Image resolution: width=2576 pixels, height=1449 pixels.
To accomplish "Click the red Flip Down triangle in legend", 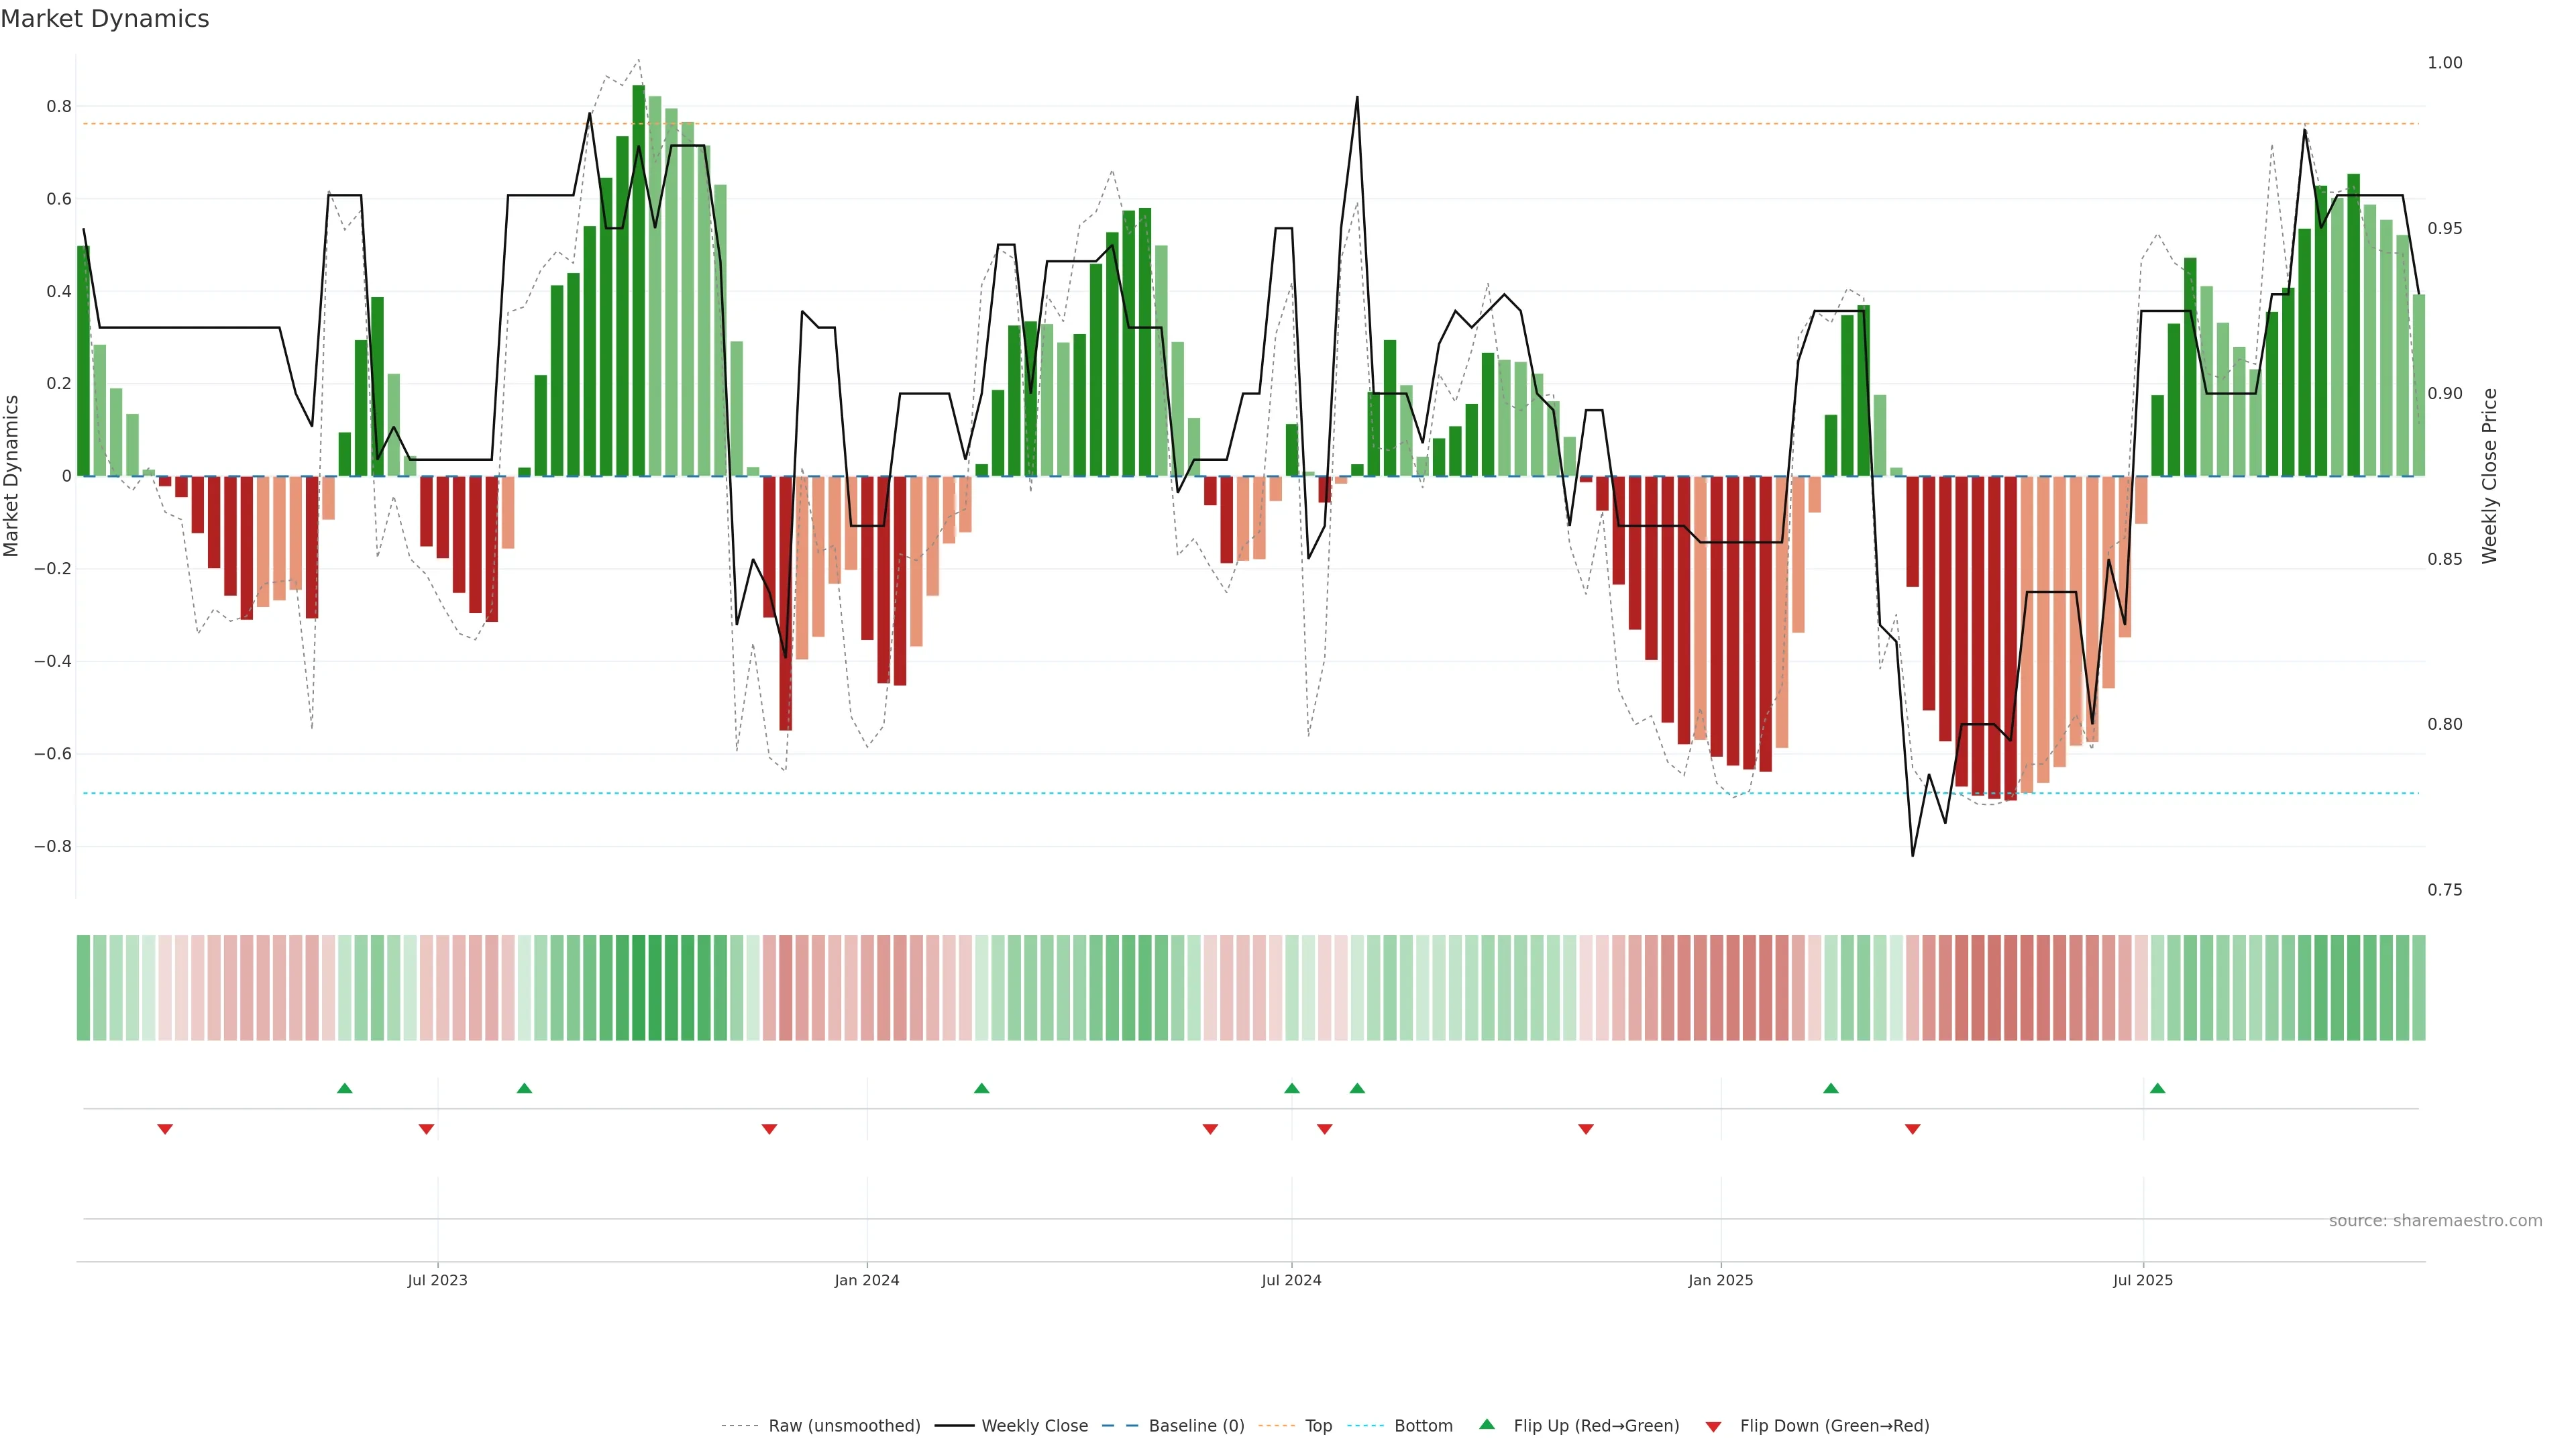I will (1713, 1426).
